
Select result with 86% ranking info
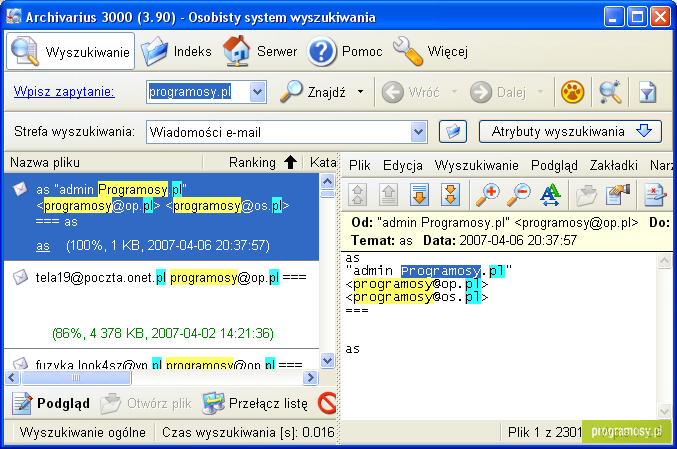pyautogui.click(x=163, y=333)
